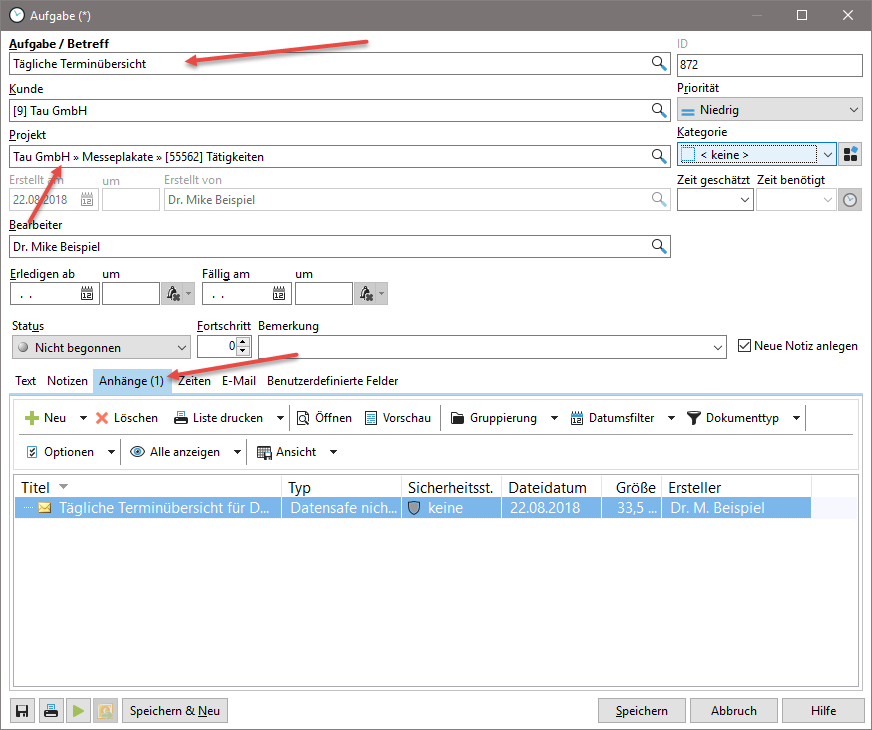Open the Vorschau preview of the attachment

tap(400, 418)
